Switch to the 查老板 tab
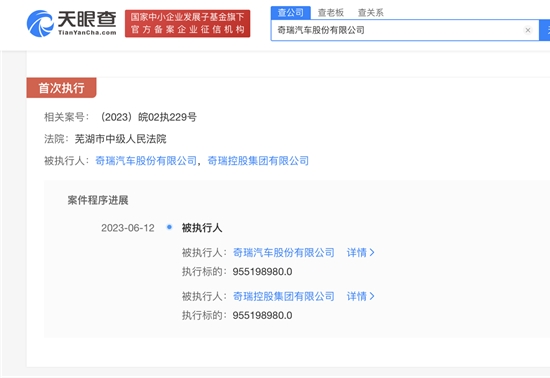Screen dimensions: 550x378 [330, 13]
